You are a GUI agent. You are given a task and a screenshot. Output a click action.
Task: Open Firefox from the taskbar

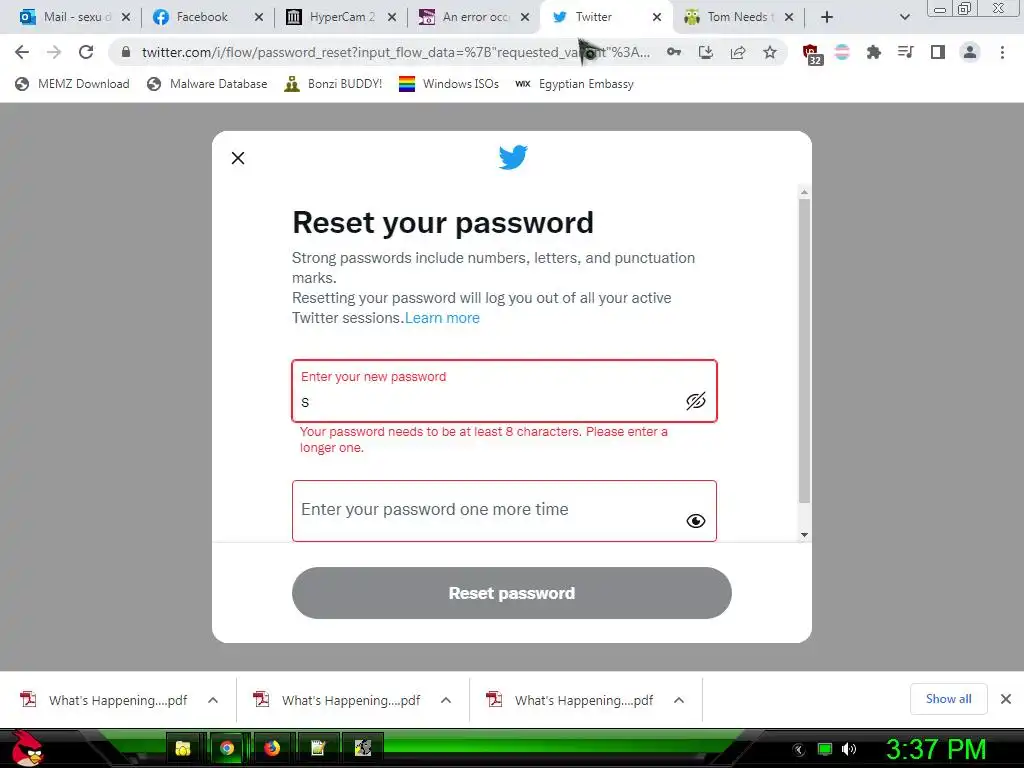pos(272,748)
